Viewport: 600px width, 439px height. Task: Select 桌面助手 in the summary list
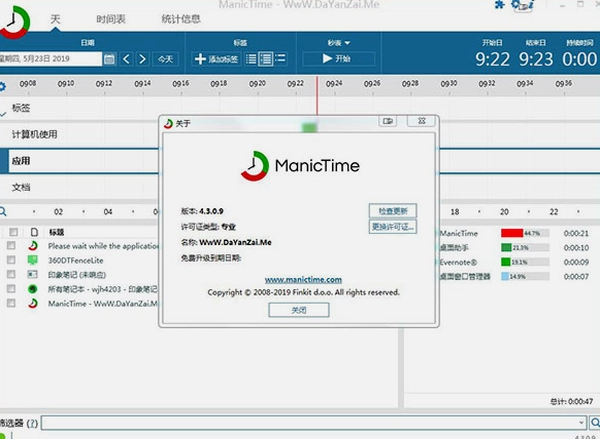pos(454,248)
